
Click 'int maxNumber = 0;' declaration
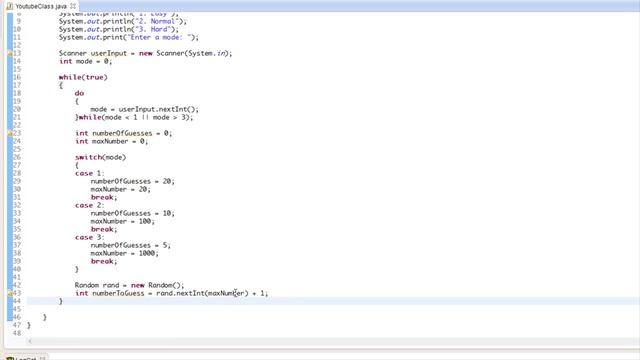(x=111, y=141)
